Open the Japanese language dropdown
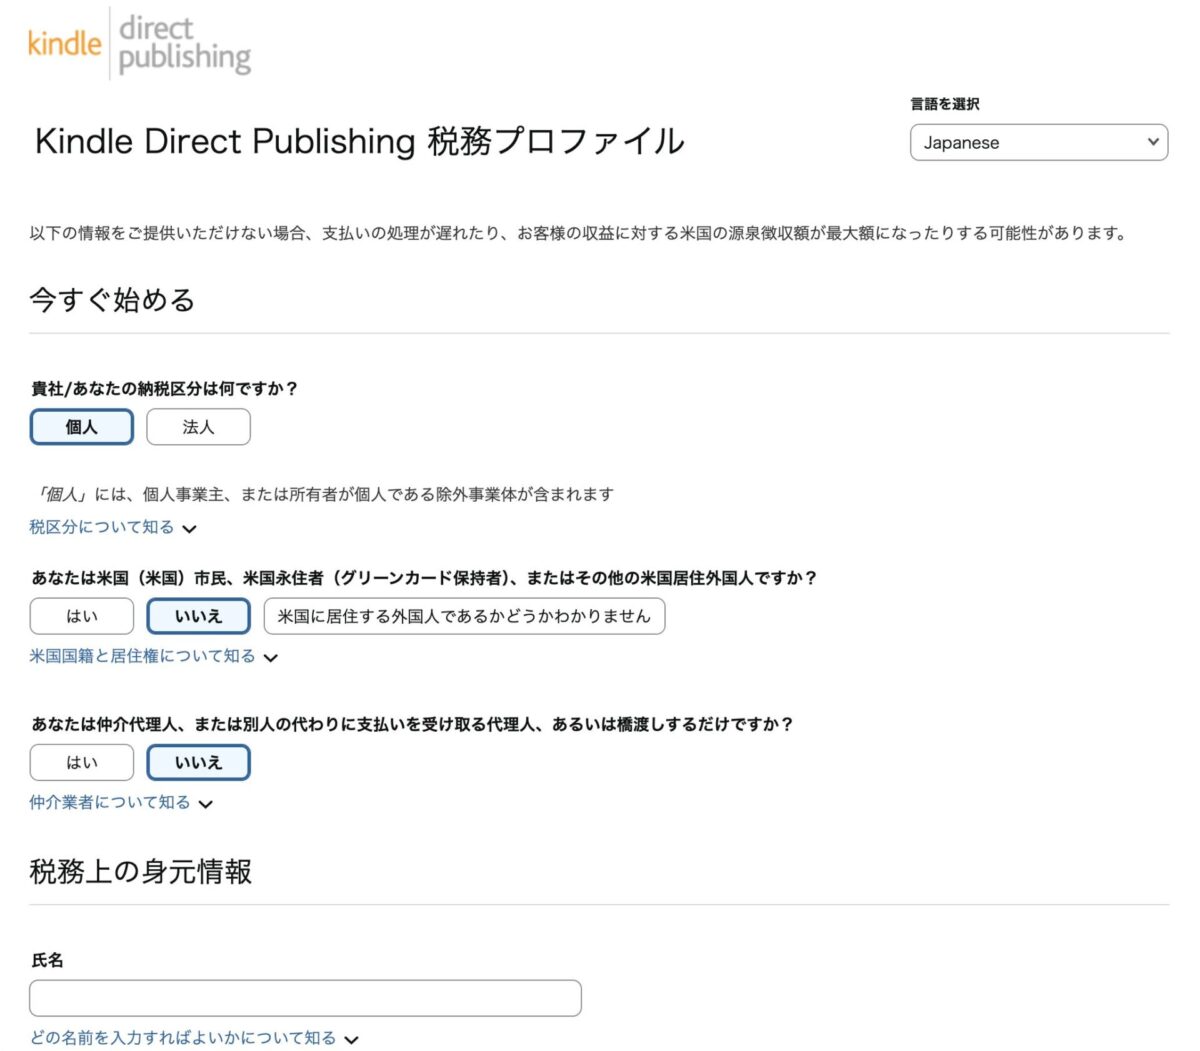This screenshot has height=1051, width=1200. (1037, 142)
